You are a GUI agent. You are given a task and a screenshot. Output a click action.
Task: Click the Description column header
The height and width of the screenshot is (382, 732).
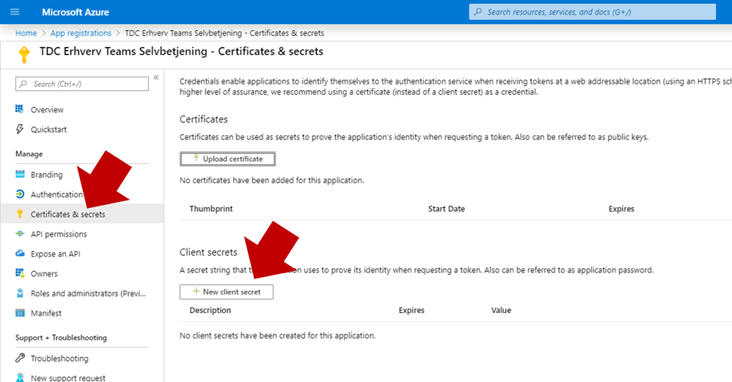[210, 310]
